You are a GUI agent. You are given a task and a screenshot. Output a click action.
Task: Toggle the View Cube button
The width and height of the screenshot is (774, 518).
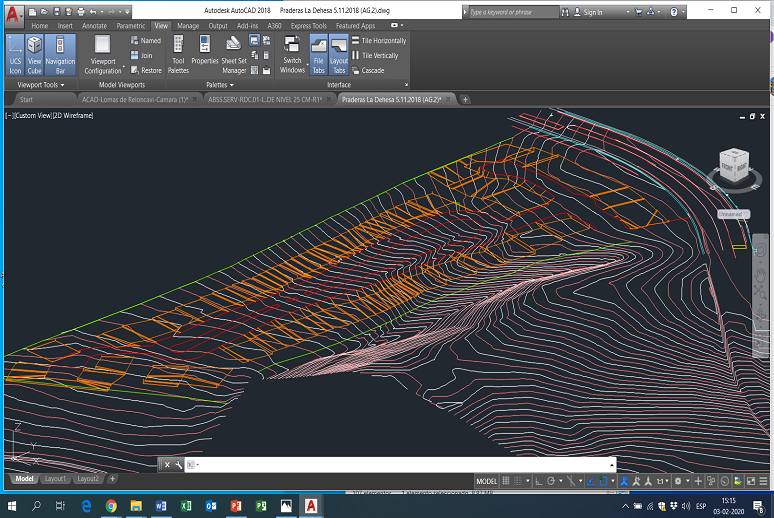(x=35, y=55)
